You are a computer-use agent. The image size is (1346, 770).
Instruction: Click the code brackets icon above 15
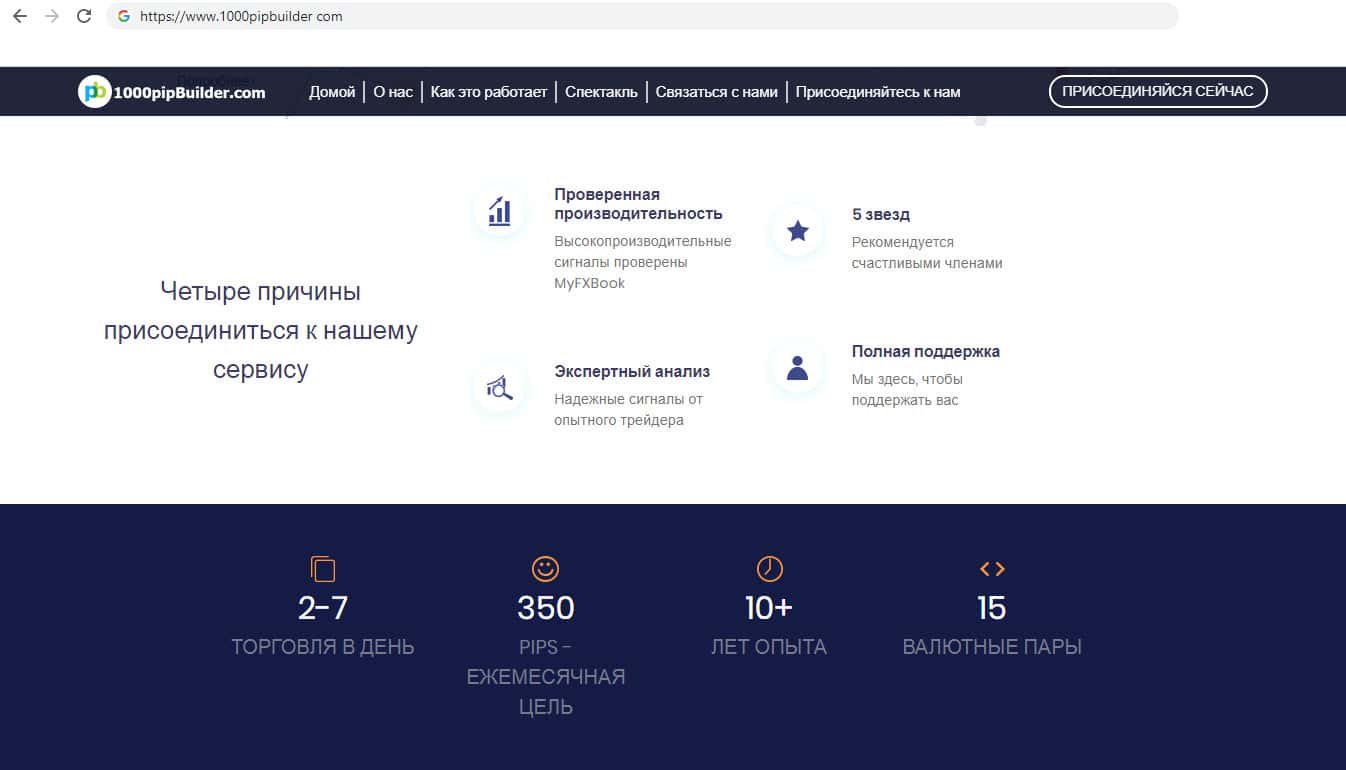pos(992,569)
